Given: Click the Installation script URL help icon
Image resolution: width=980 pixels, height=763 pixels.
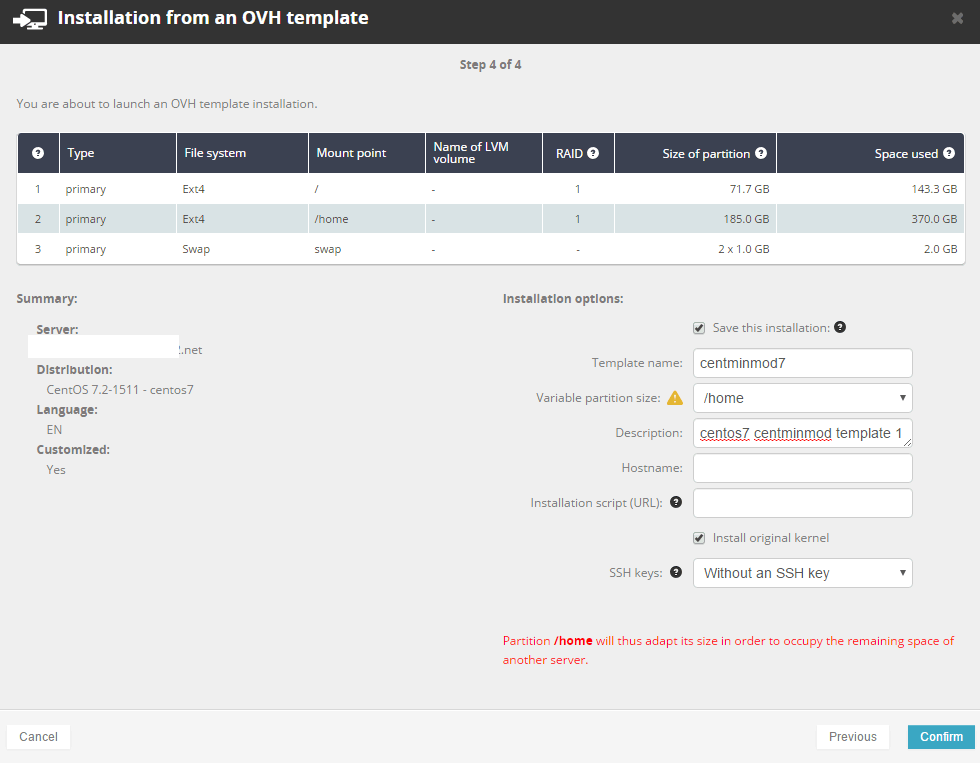Looking at the screenshot, I should [676, 502].
